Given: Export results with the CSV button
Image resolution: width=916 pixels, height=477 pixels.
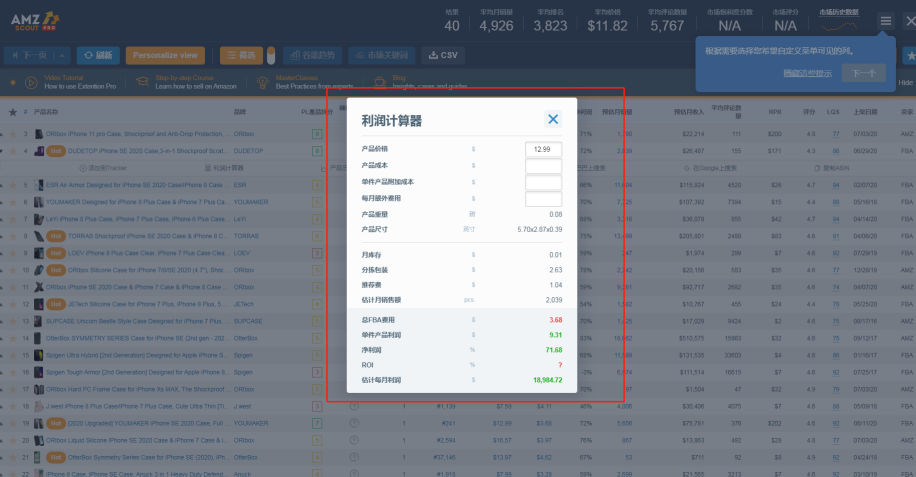Looking at the screenshot, I should click(443, 55).
